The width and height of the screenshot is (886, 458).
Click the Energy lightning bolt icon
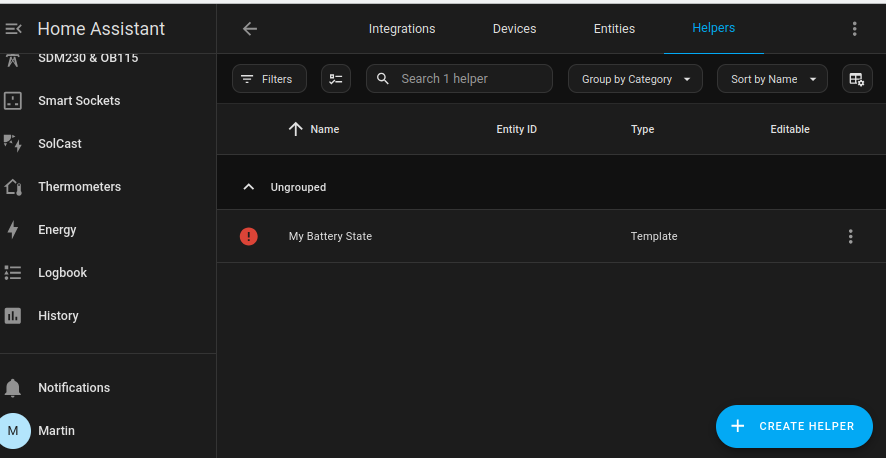pos(13,230)
